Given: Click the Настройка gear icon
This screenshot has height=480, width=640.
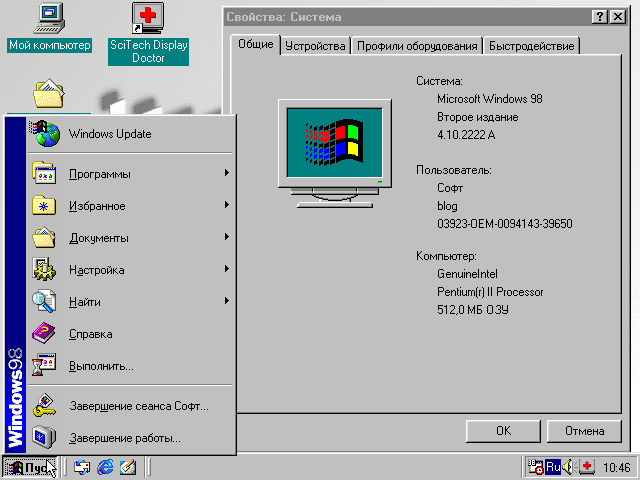Looking at the screenshot, I should [x=44, y=269].
